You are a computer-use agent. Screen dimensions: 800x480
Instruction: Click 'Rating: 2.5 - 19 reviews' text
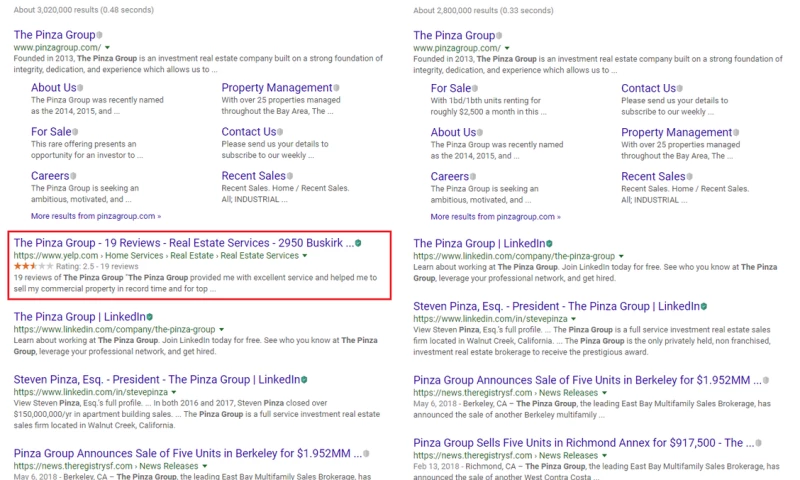pyautogui.click(x=97, y=266)
